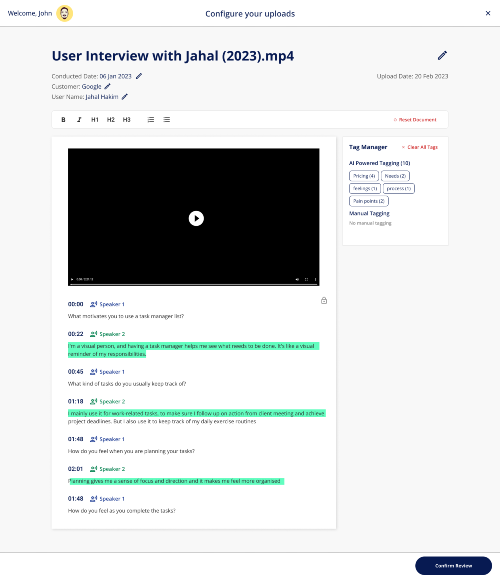Click "What motivates you to use a task manager" line
The image size is (500, 579).
click(126, 316)
